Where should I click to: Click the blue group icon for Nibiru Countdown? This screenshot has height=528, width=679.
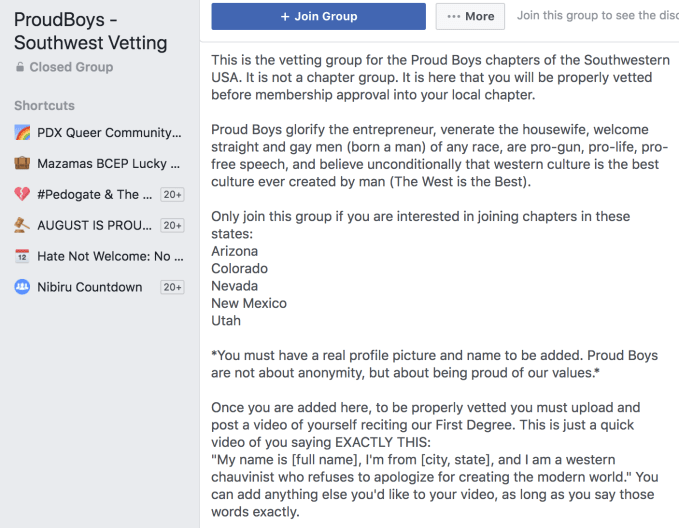pos(22,287)
